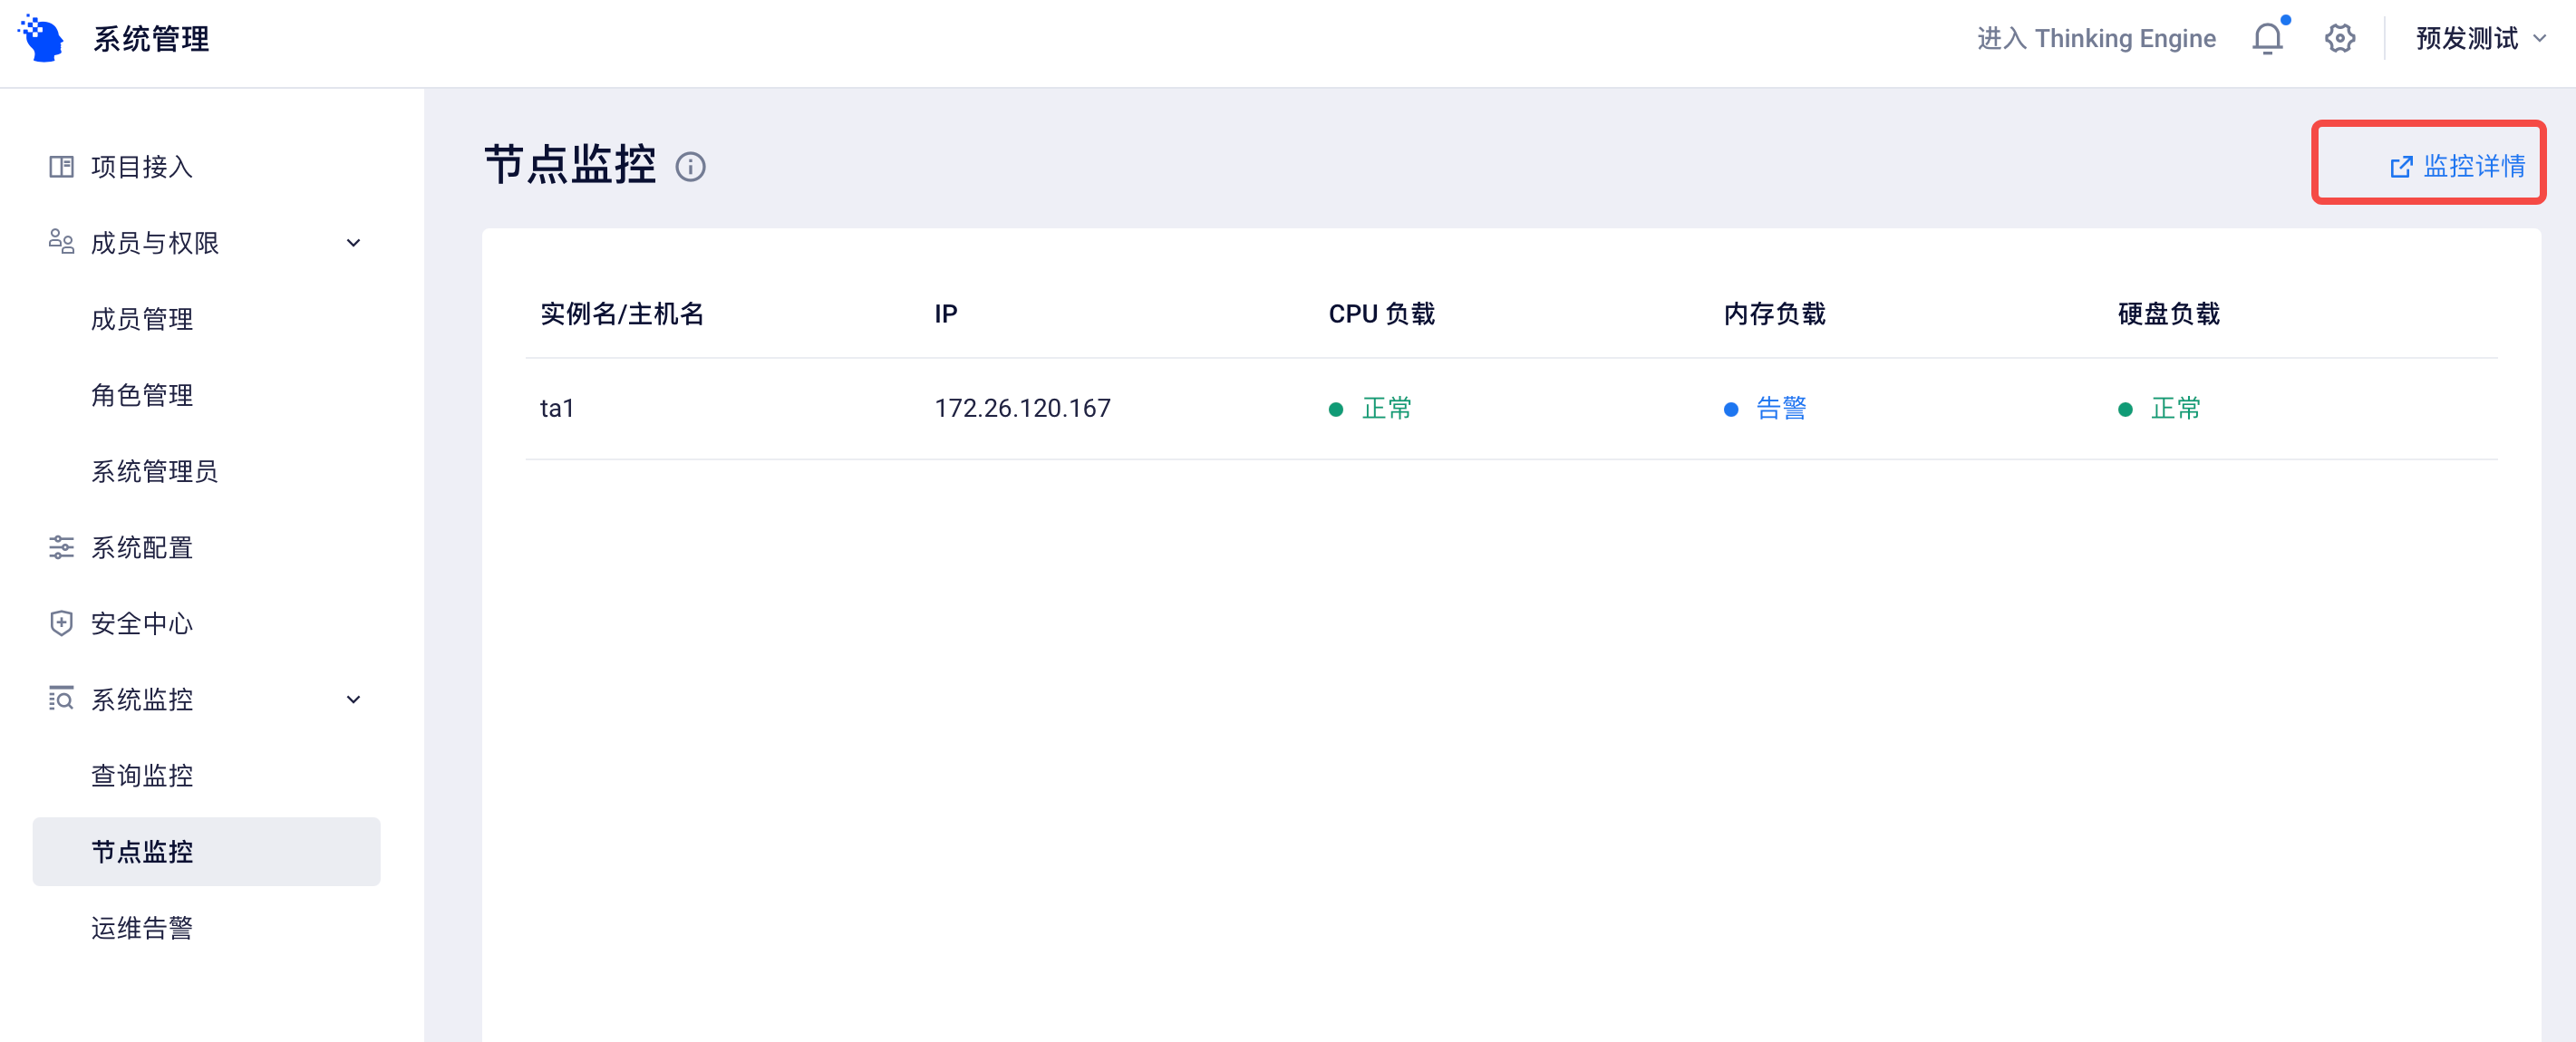This screenshot has height=1042, width=2576.
Task: Click the 成员与权限 people icon
Action: pos(61,242)
